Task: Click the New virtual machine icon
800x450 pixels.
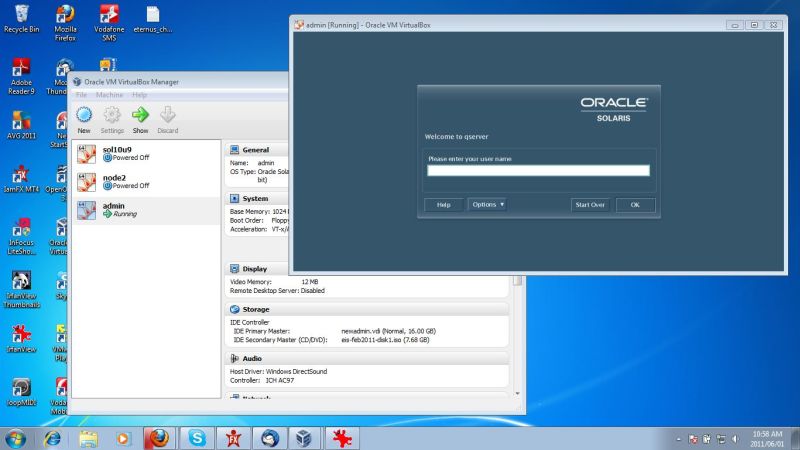Action: [x=84, y=115]
